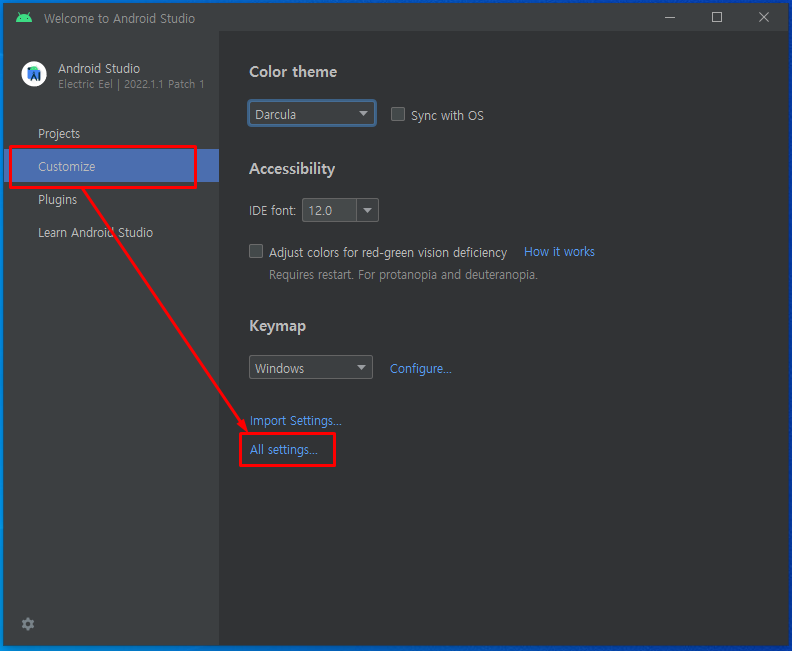Image resolution: width=792 pixels, height=651 pixels.
Task: Enable Sync with OS checkbox
Action: (x=398, y=114)
